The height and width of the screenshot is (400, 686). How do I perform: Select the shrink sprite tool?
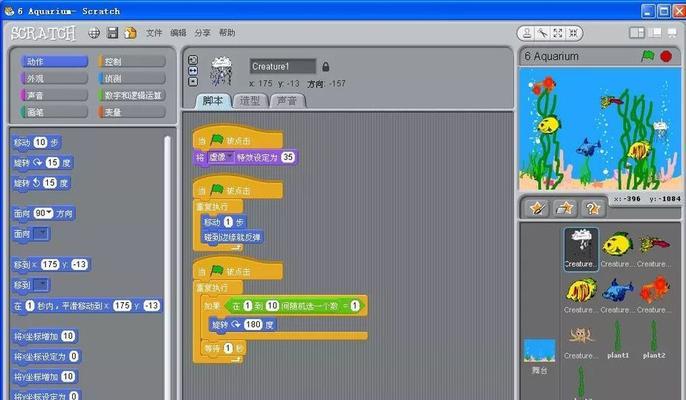573,33
